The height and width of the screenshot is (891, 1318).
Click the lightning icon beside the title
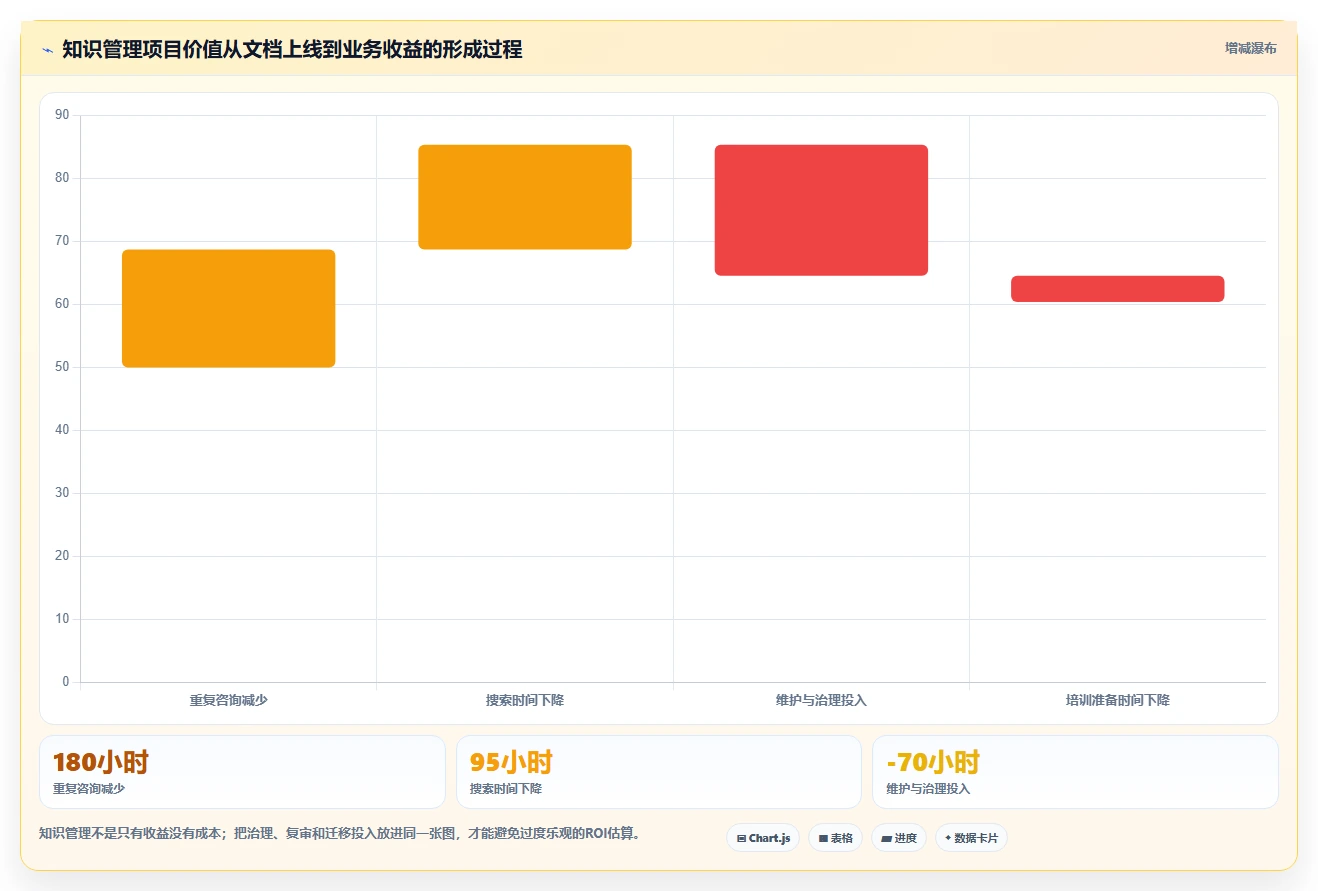coord(47,50)
